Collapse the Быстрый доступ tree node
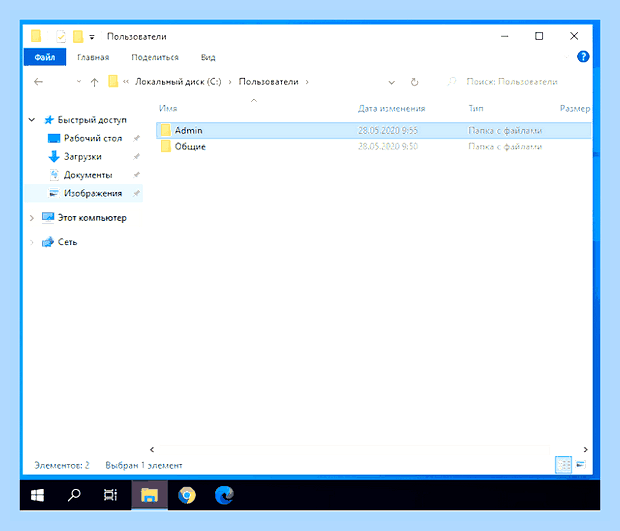 coord(32,119)
